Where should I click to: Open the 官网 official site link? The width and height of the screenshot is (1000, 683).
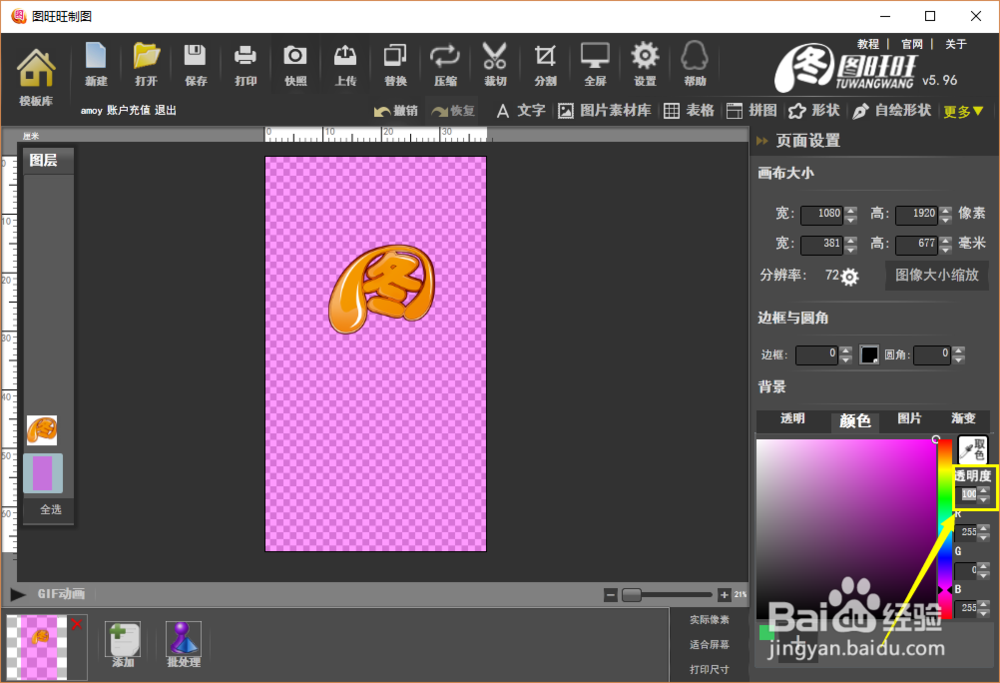[x=912, y=44]
